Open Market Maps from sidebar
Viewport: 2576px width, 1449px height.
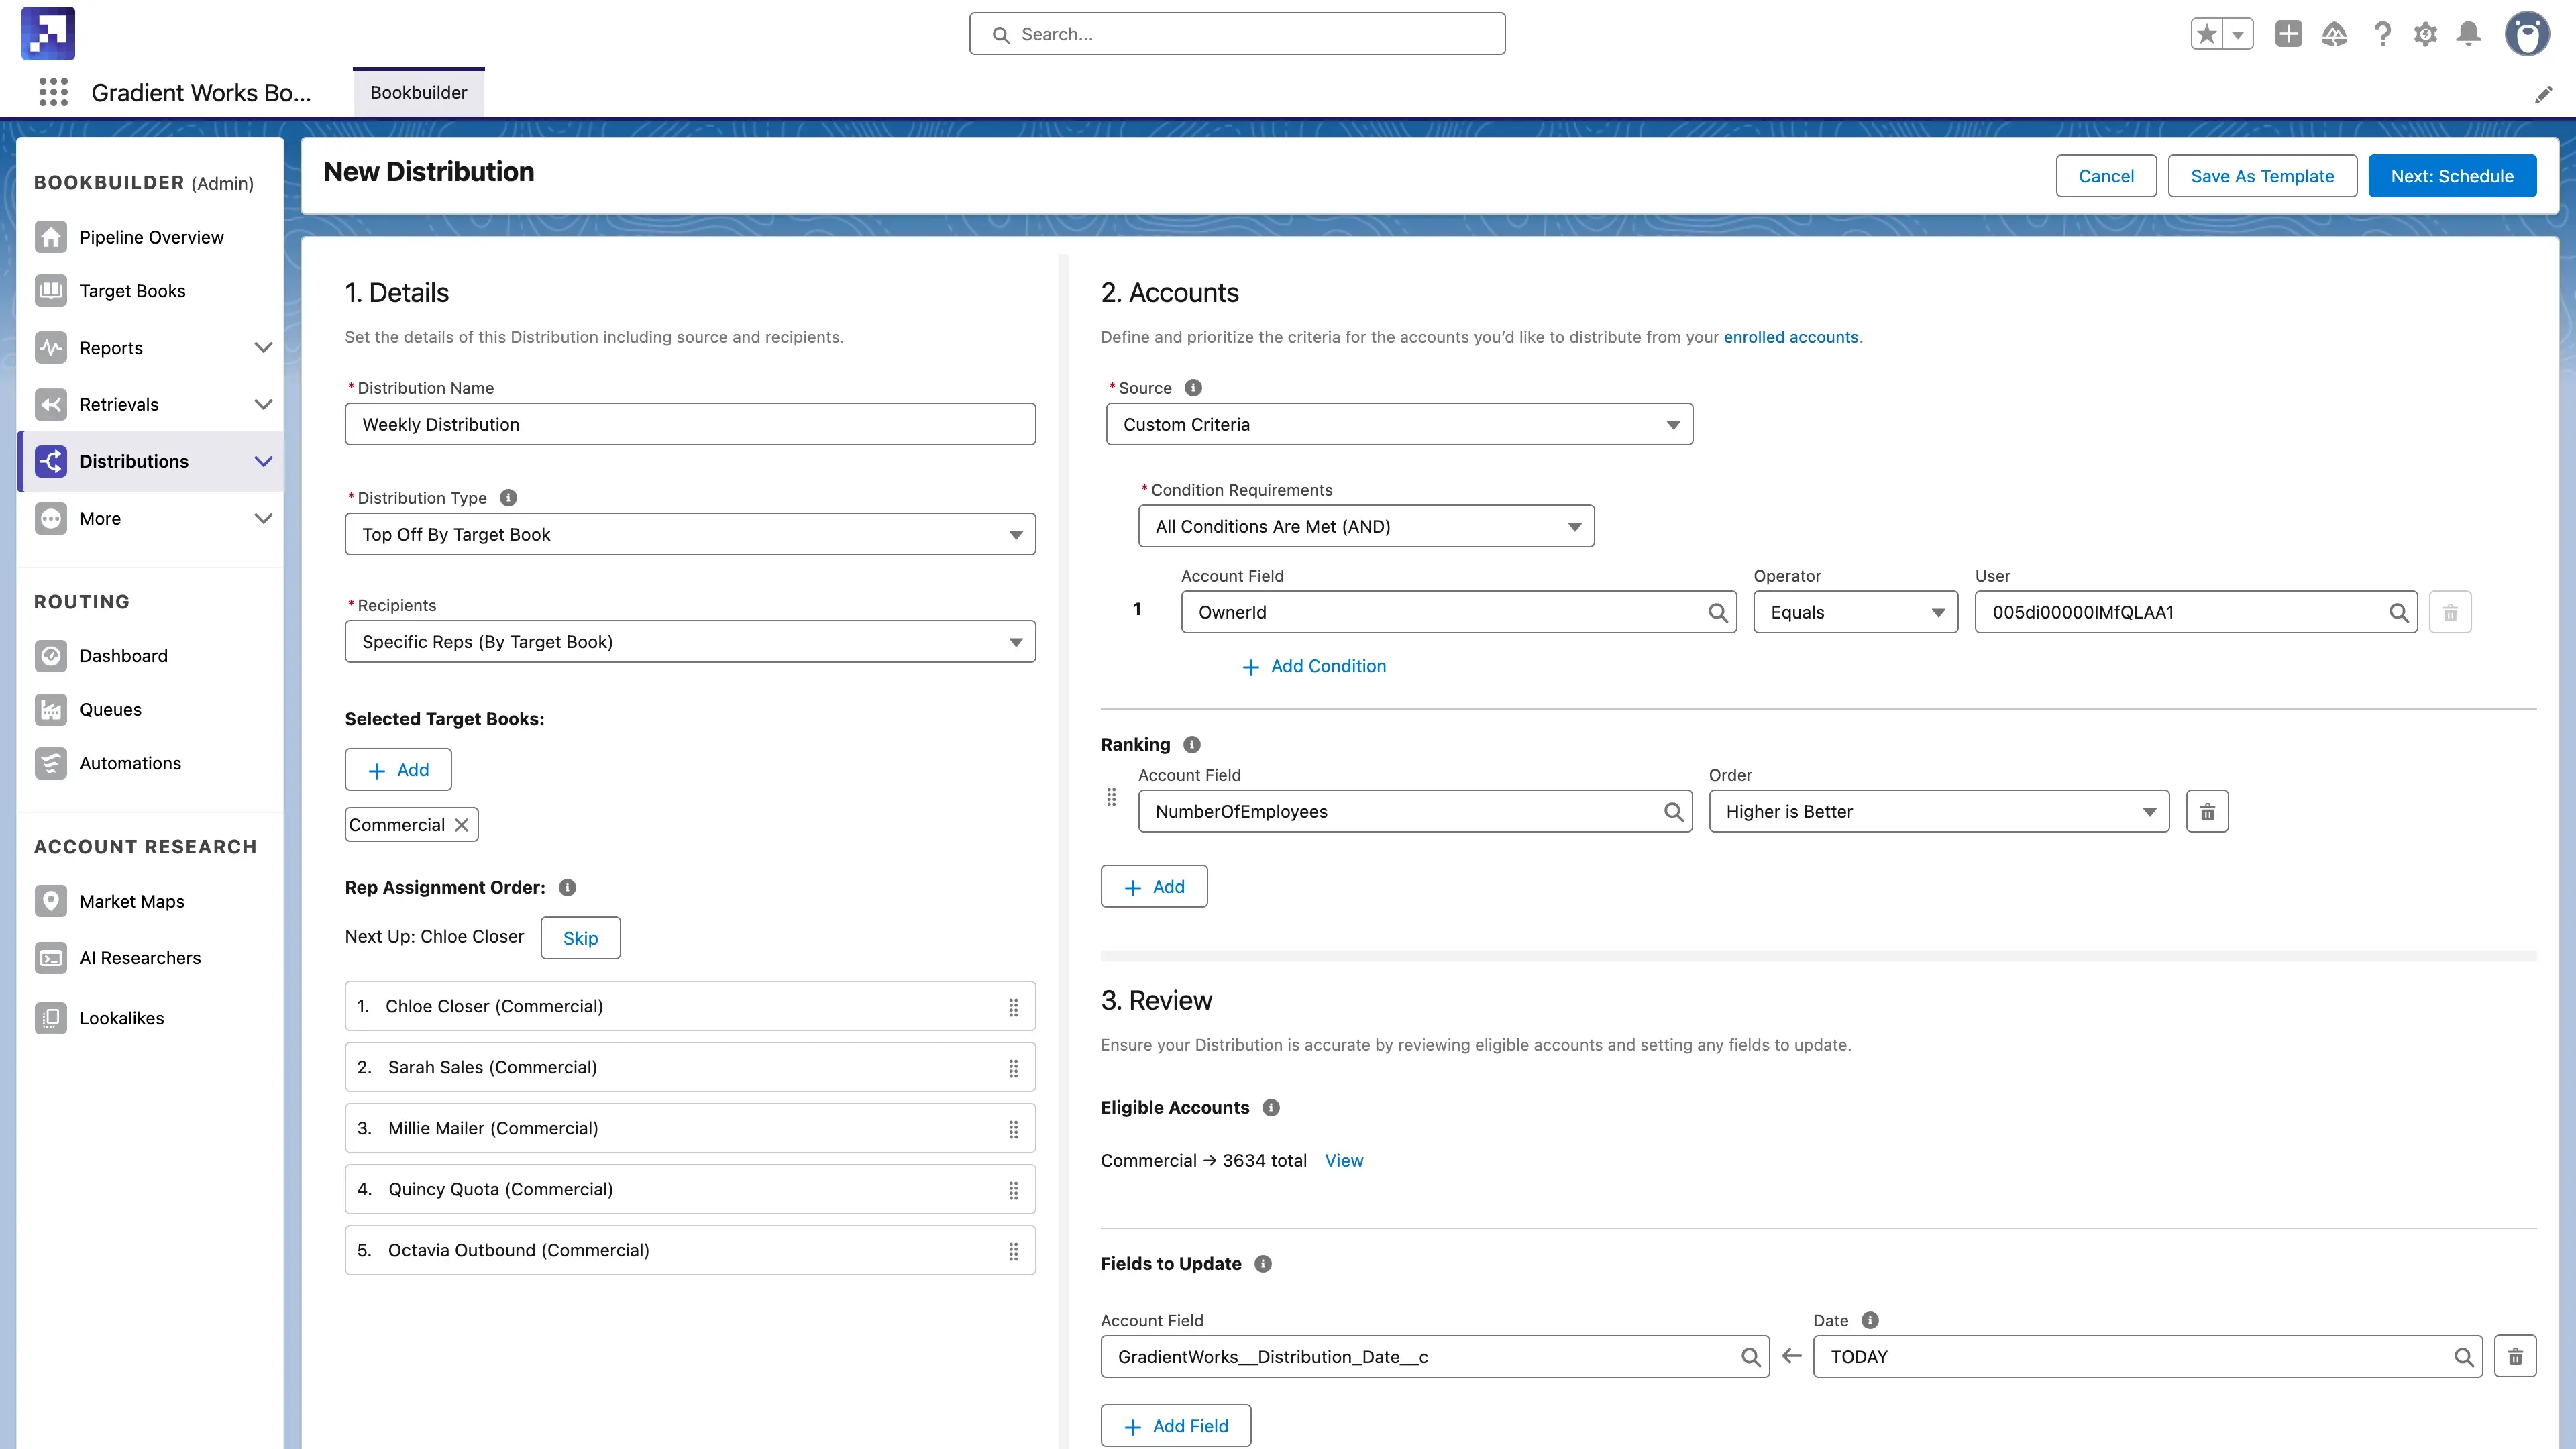pyautogui.click(x=131, y=901)
